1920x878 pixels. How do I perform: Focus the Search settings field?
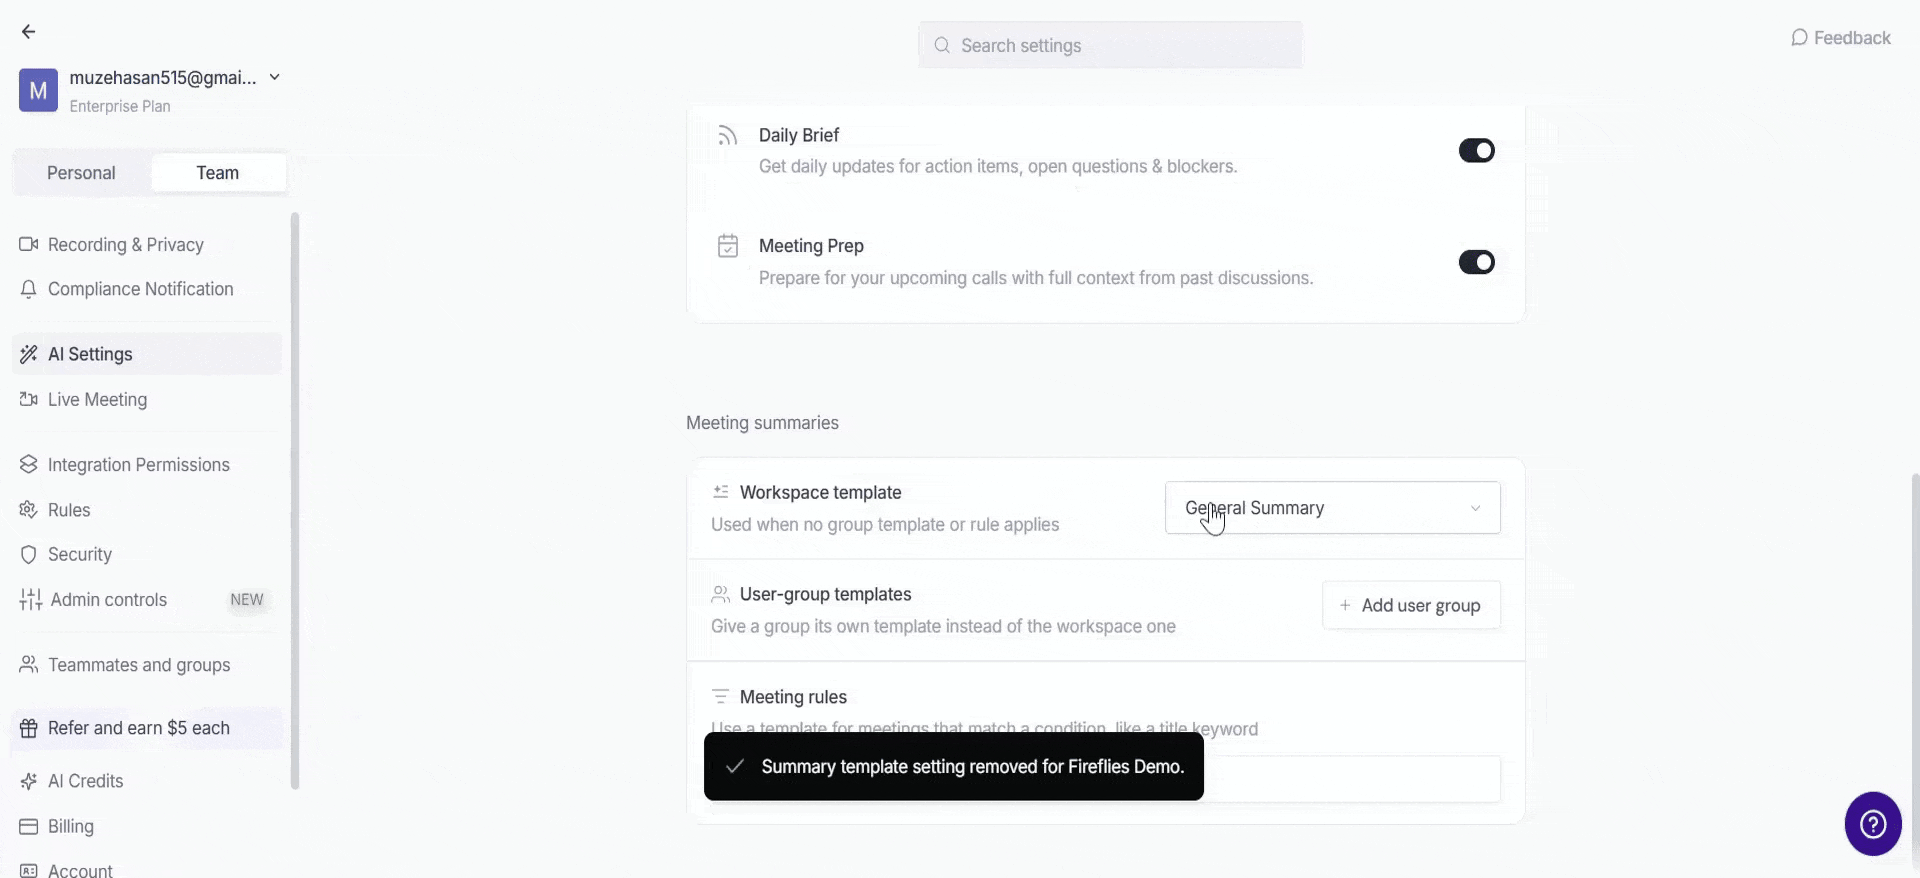[x=1110, y=45]
